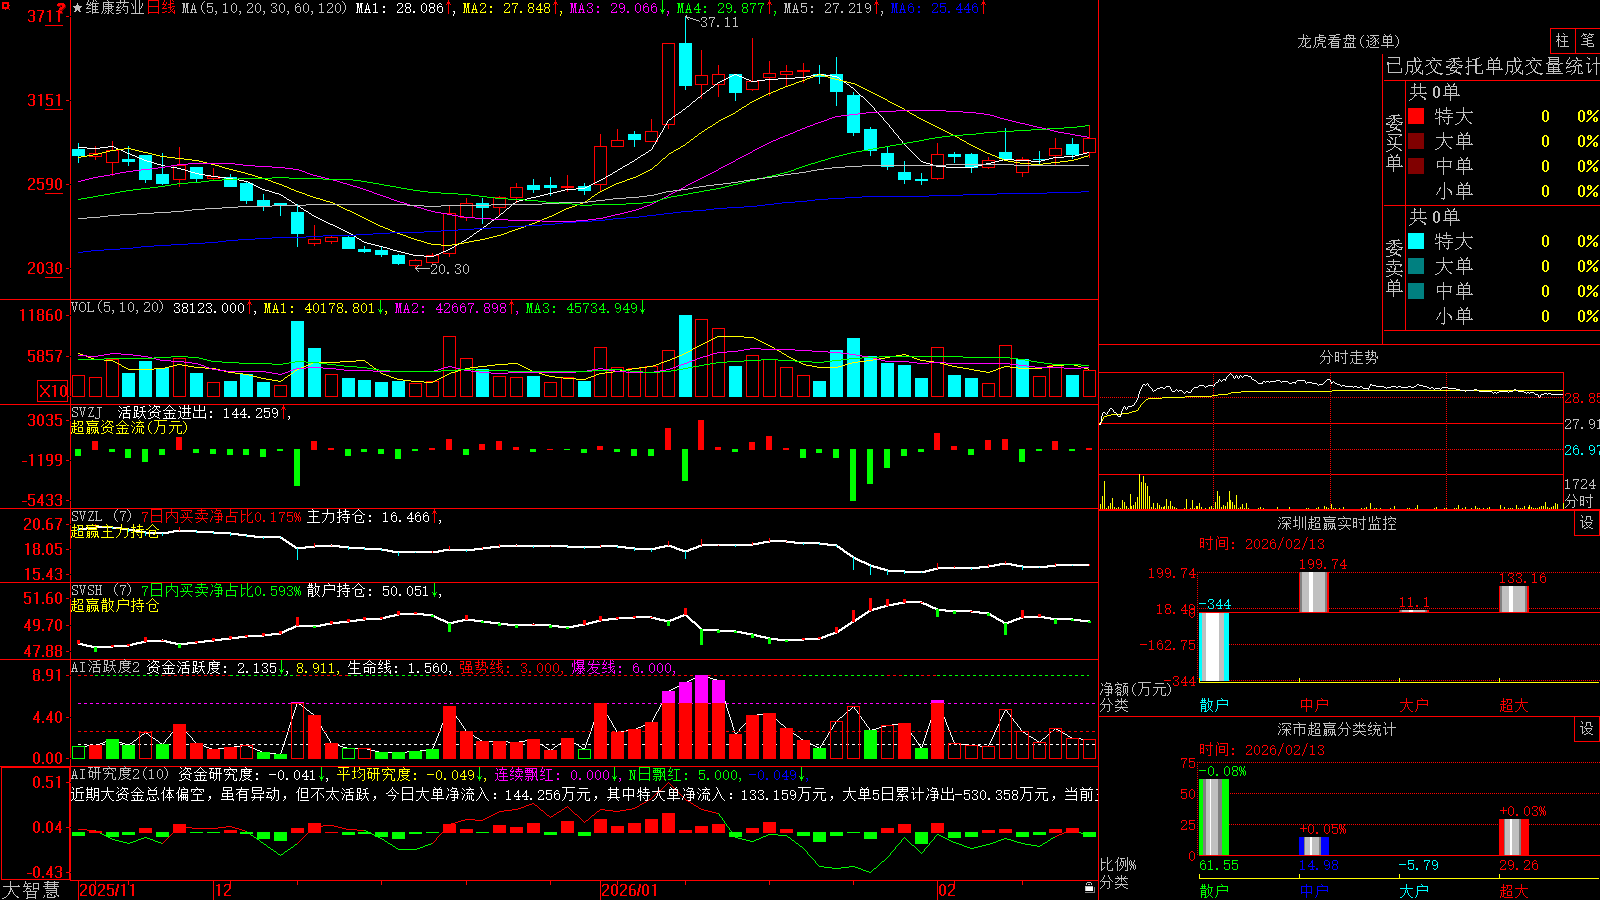1600x900 pixels.
Task: Open 设 settings for 深市超赢分类统计
Action: [1587, 729]
